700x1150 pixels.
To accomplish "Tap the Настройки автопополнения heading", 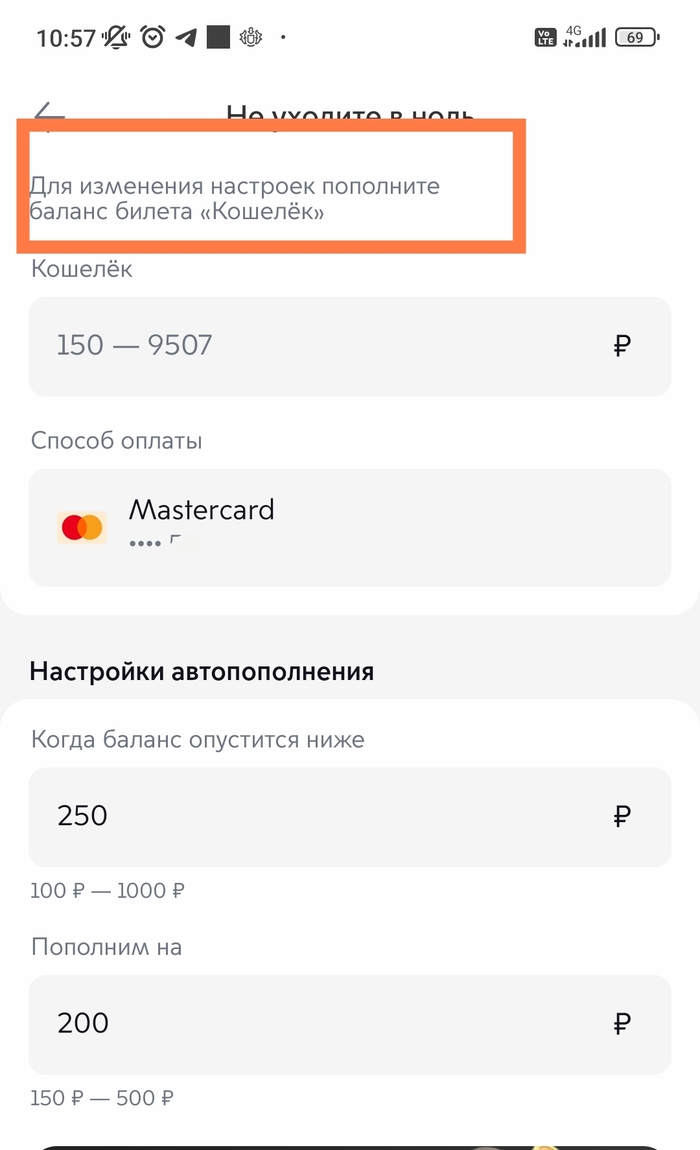I will (202, 671).
